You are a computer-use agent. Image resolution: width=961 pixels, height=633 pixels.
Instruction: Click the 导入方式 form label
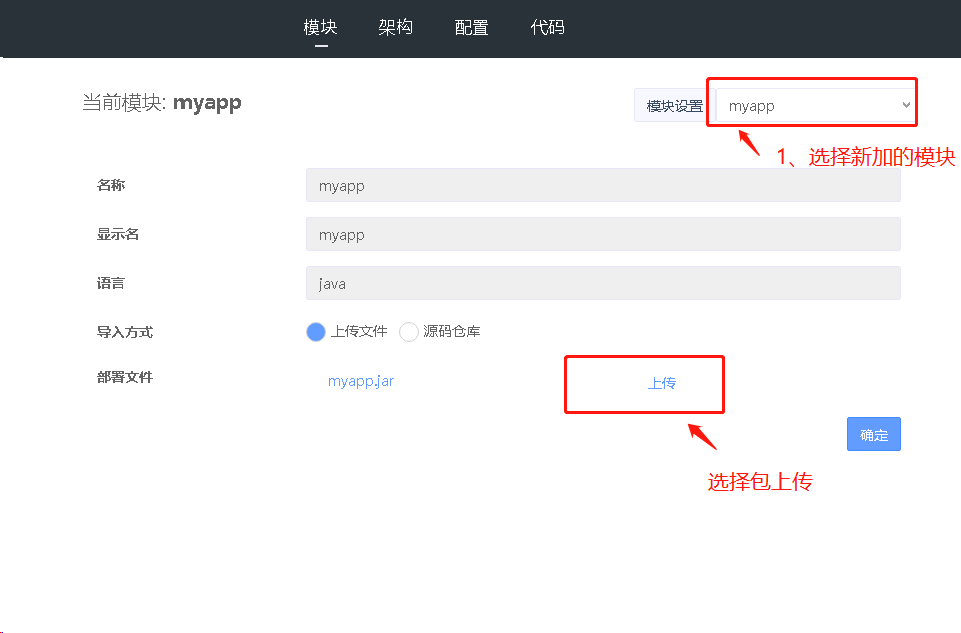(x=125, y=332)
